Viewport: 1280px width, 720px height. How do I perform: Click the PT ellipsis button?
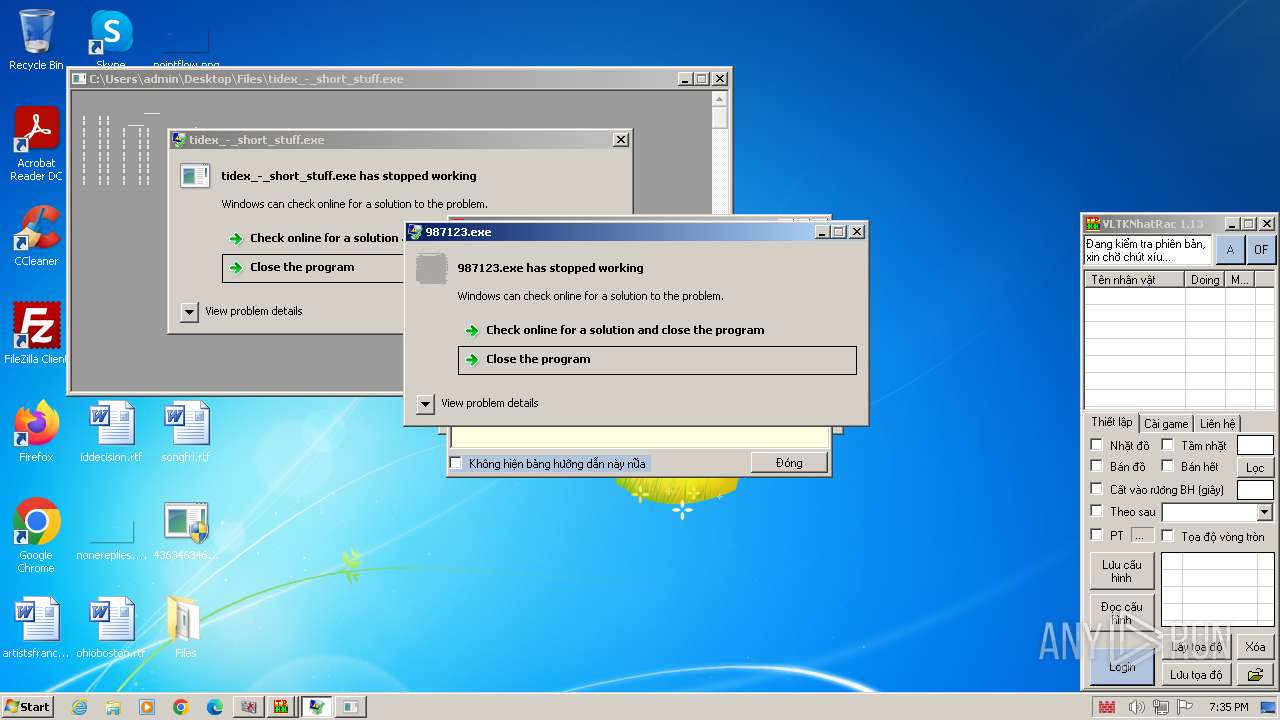1142,535
